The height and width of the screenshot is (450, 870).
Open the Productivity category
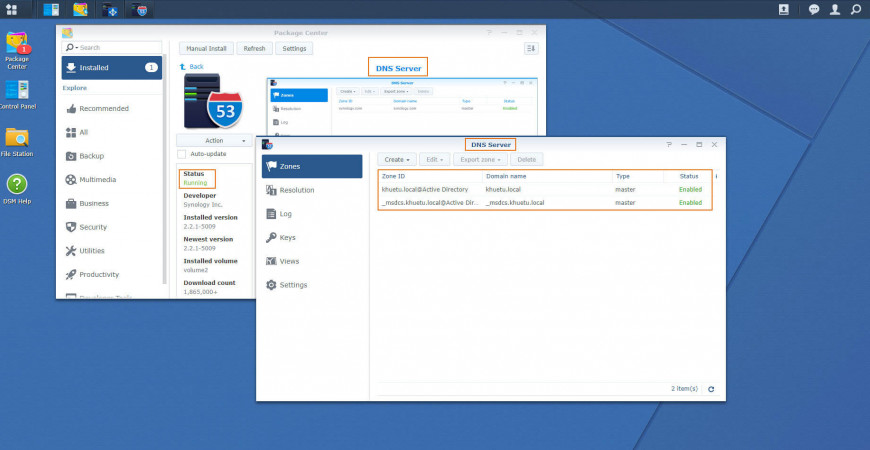point(112,275)
